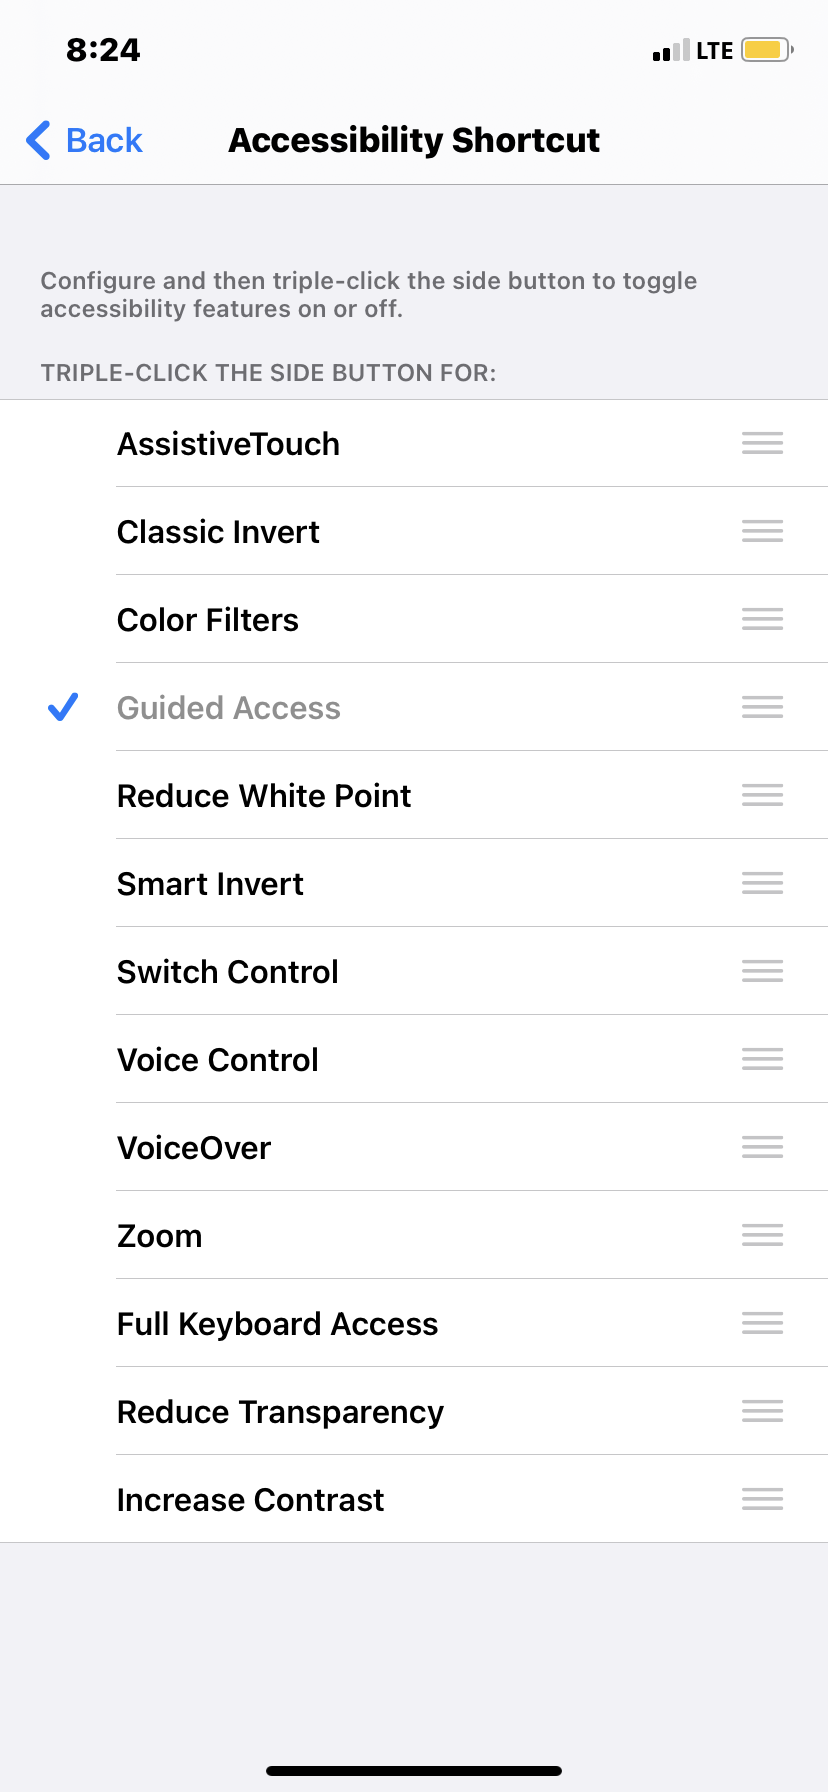Tap the battery icon in status bar

tap(767, 50)
